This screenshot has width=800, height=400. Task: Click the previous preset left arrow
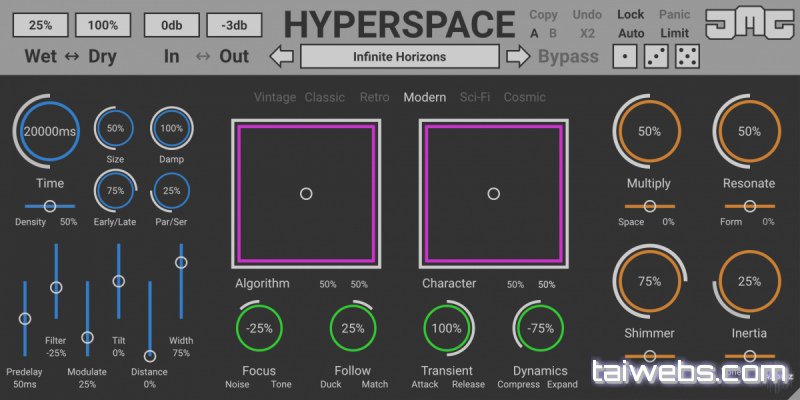pos(283,57)
